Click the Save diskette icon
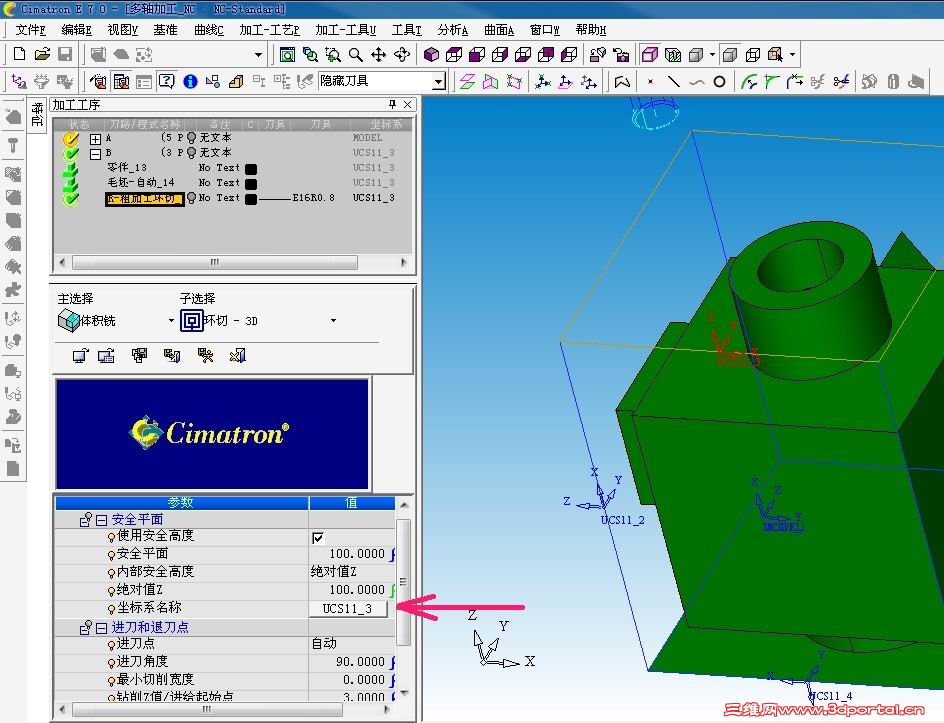 pos(65,54)
